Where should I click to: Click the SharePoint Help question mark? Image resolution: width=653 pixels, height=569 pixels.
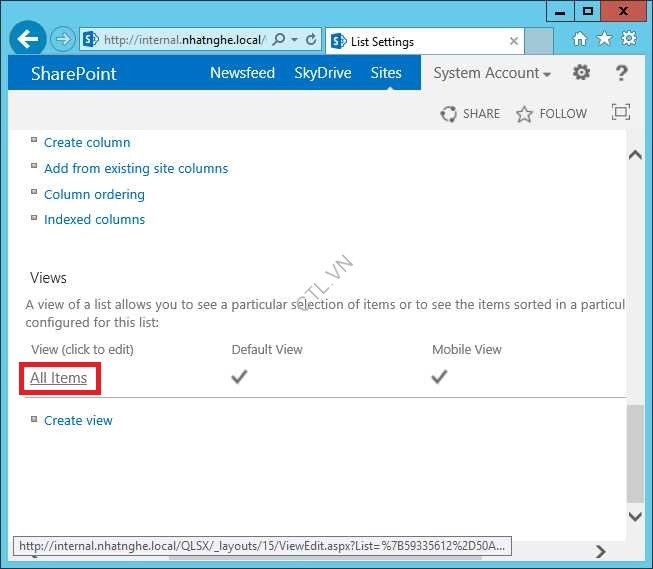621,73
